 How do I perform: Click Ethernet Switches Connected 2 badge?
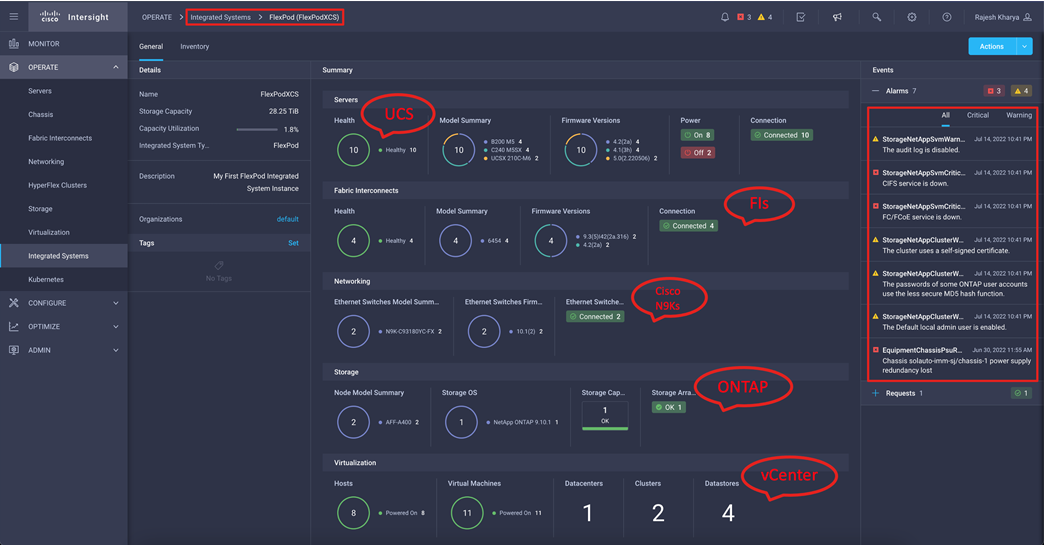click(x=595, y=317)
